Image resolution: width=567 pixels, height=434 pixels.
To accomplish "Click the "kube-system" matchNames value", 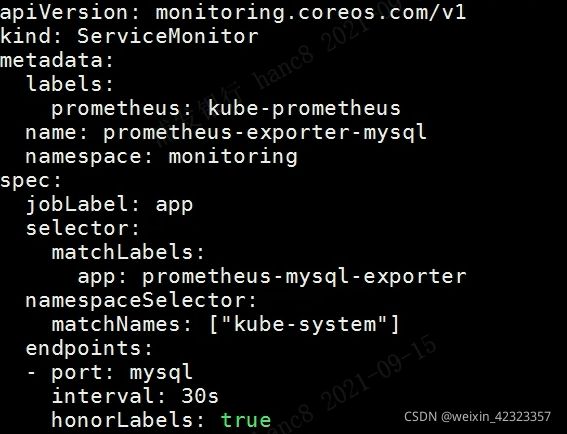I will (304, 324).
